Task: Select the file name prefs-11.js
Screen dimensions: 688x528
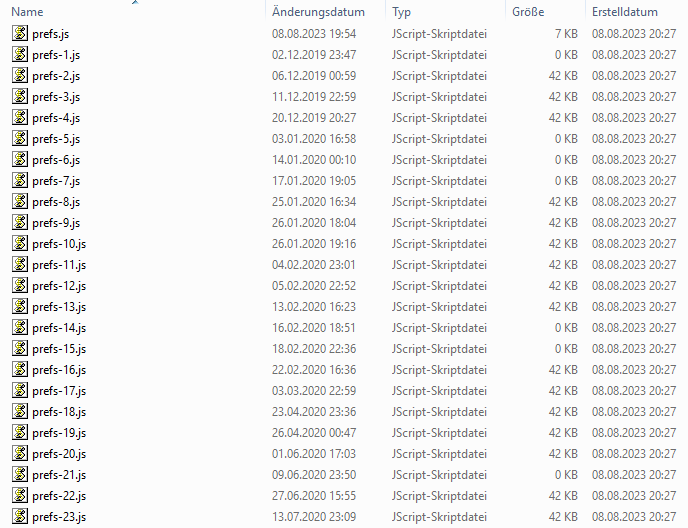Action: (59, 265)
